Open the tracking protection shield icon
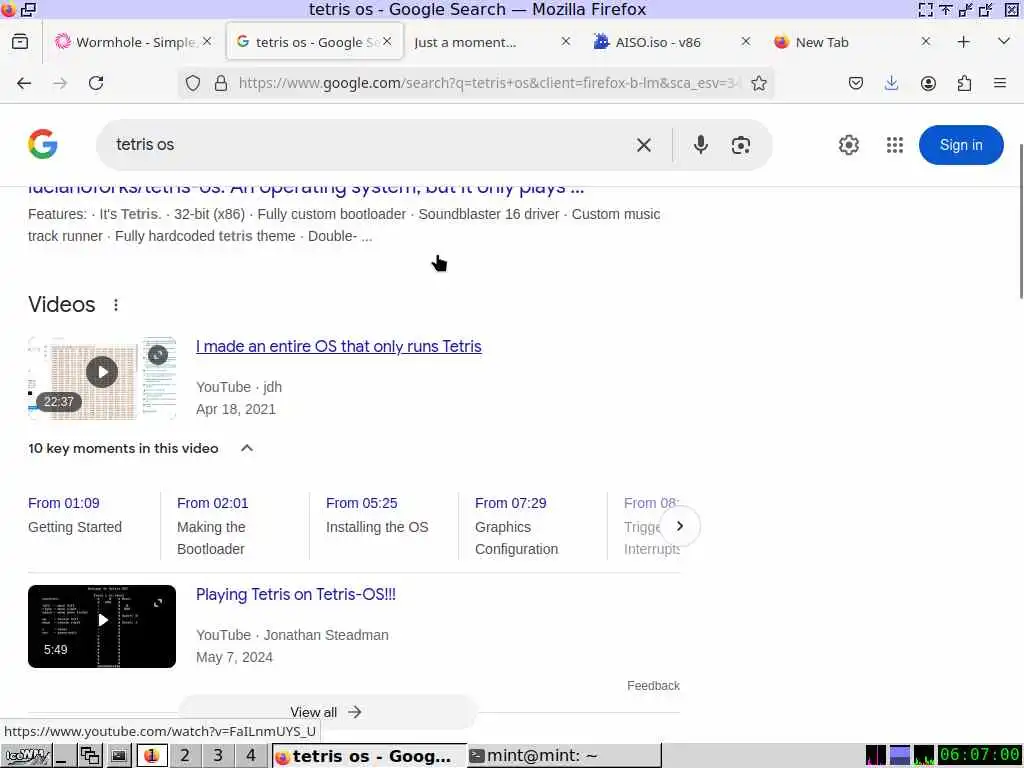Viewport: 1024px width, 768px height. point(193,83)
